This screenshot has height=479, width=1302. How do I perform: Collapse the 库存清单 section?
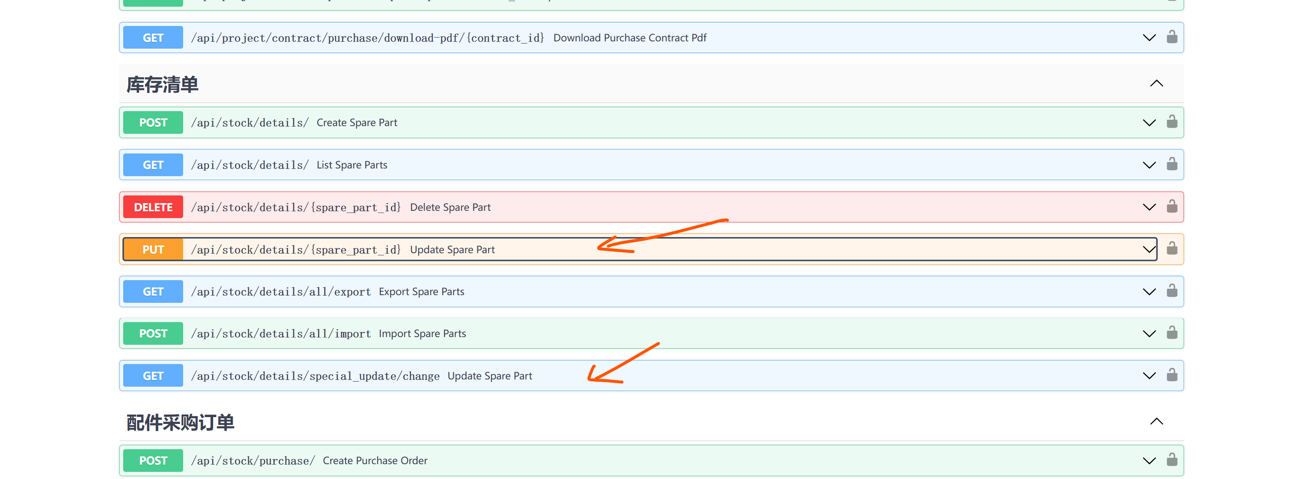click(1156, 84)
